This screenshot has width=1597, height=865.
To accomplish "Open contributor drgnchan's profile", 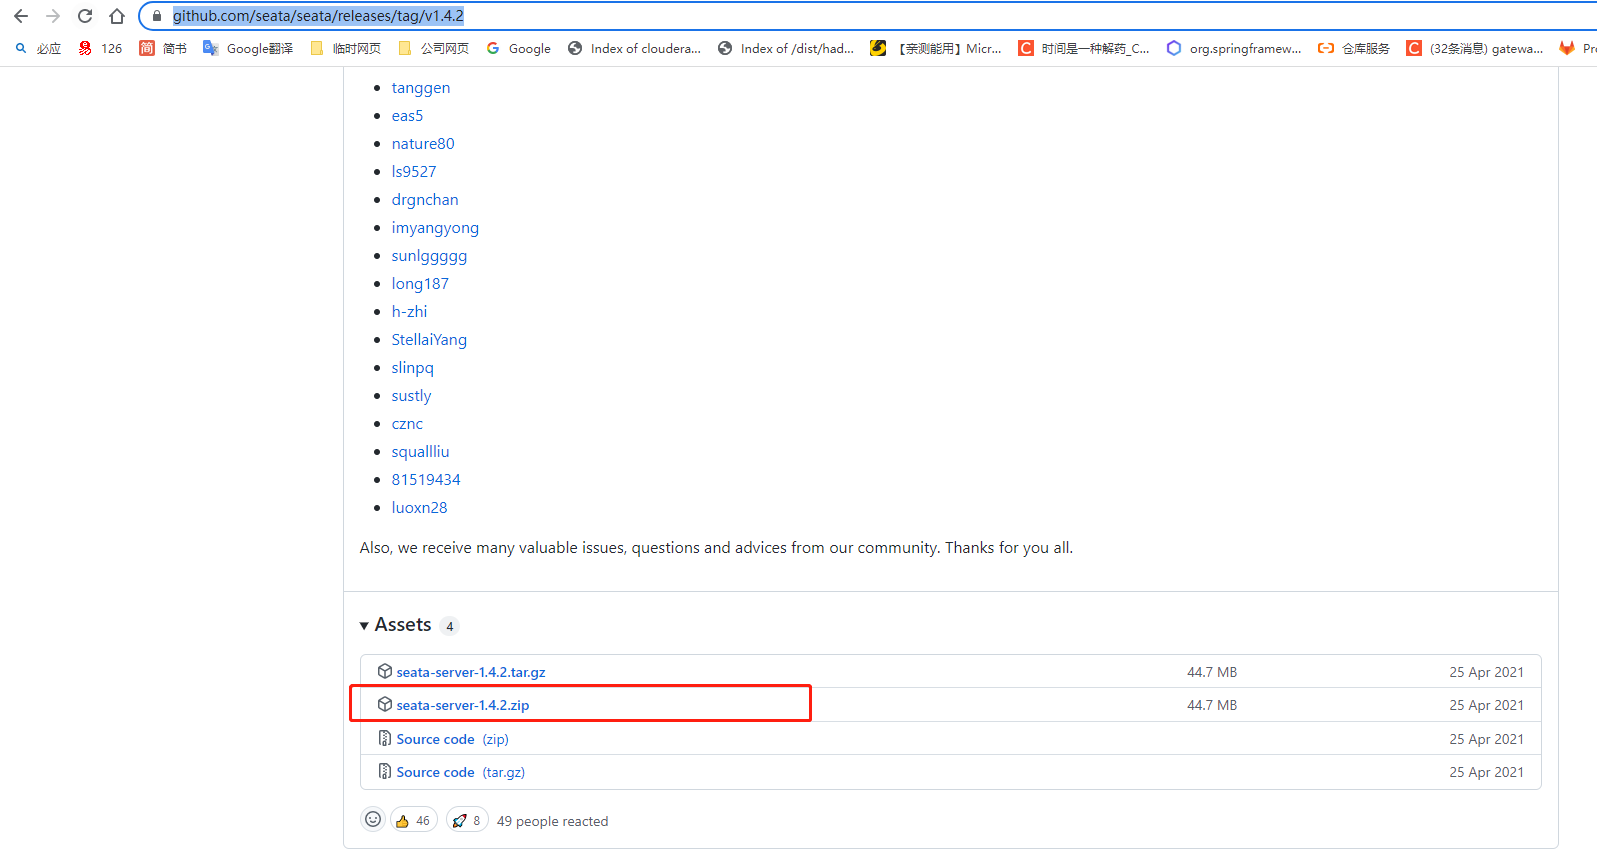I will [425, 200].
